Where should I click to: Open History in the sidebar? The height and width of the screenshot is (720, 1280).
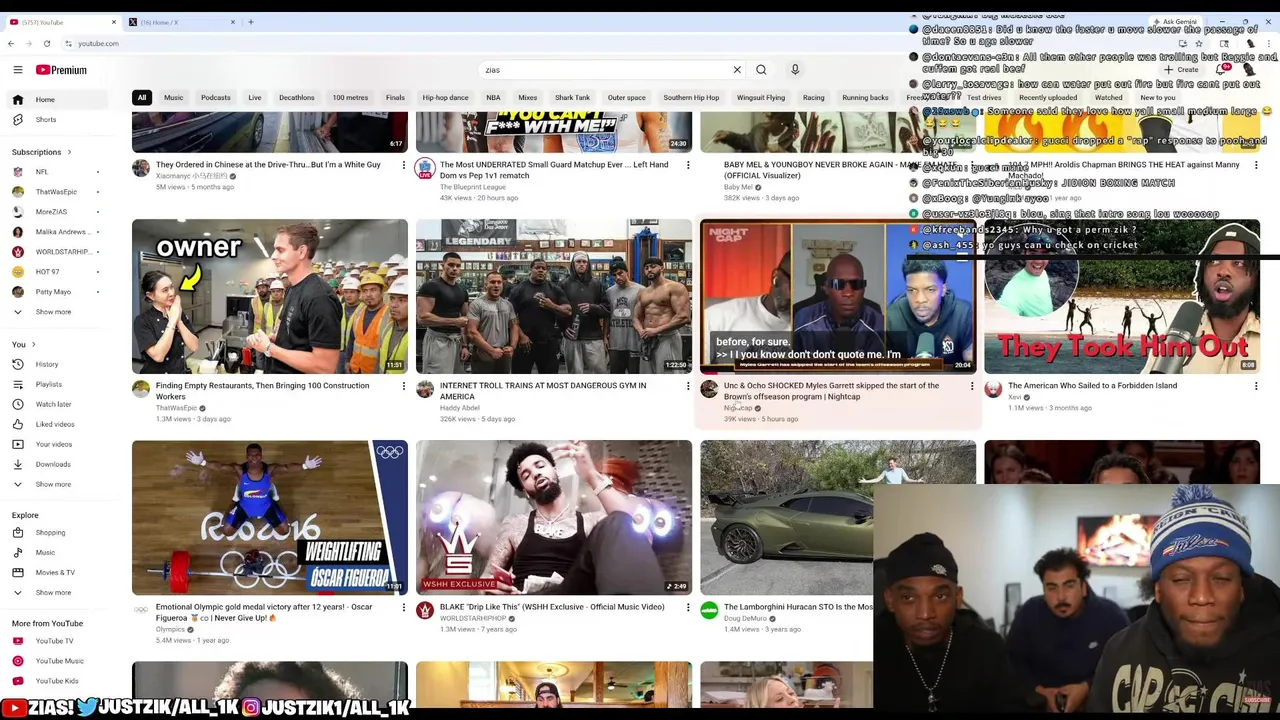(x=58, y=364)
